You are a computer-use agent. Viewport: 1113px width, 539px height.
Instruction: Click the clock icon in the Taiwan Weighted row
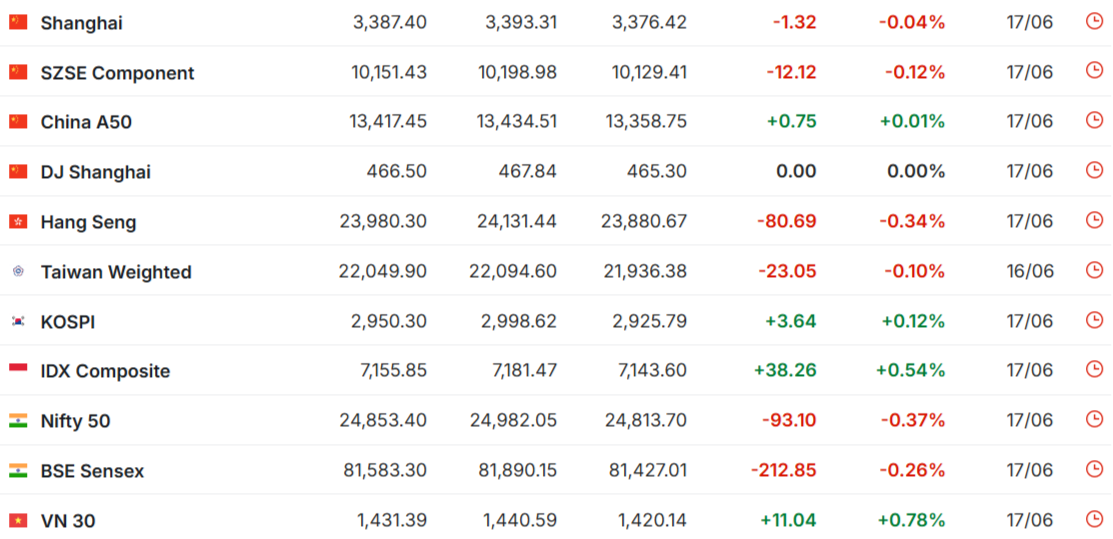(1095, 270)
